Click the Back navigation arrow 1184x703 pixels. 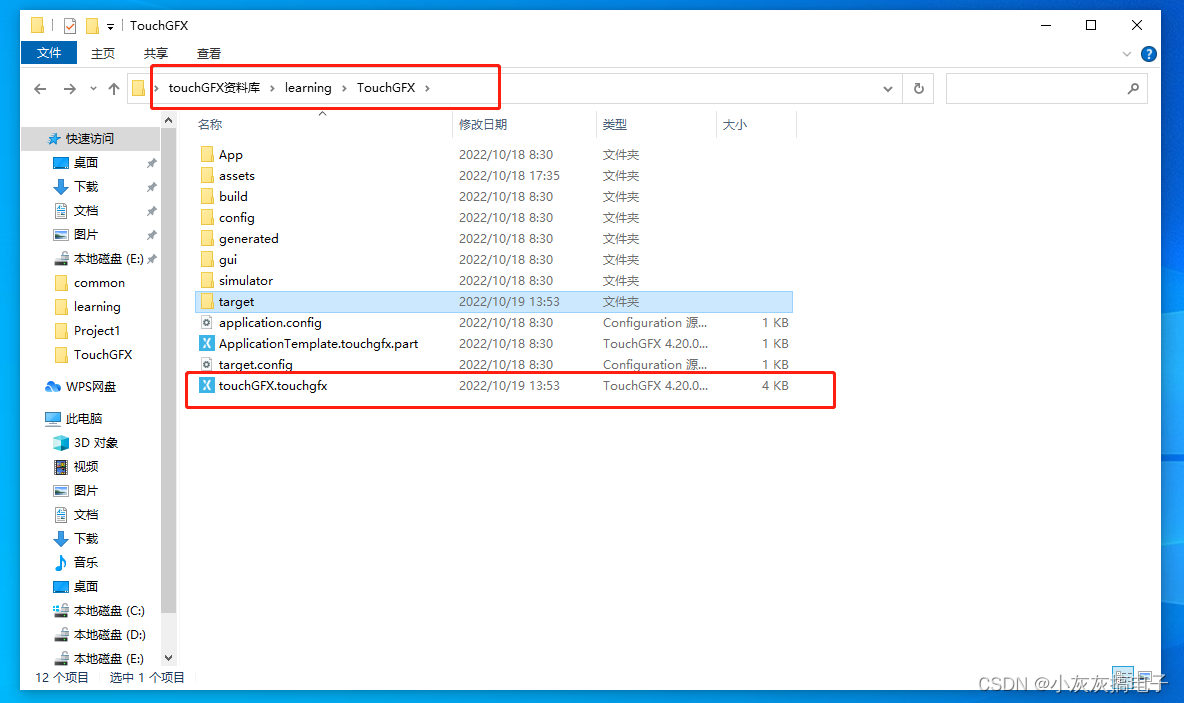(x=40, y=88)
